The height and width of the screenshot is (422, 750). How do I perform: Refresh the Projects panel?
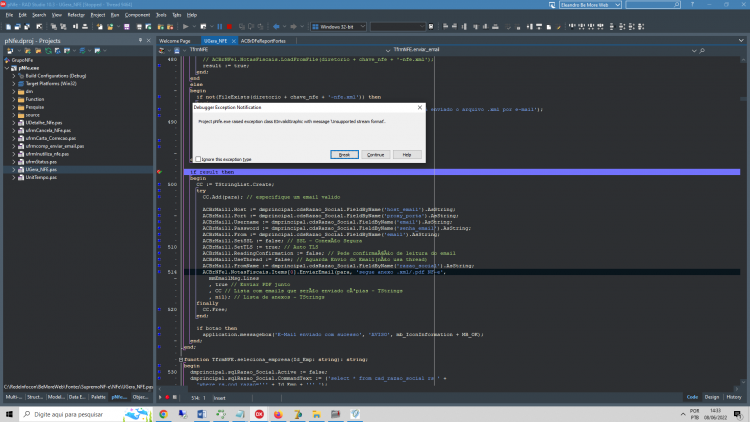coord(48,51)
